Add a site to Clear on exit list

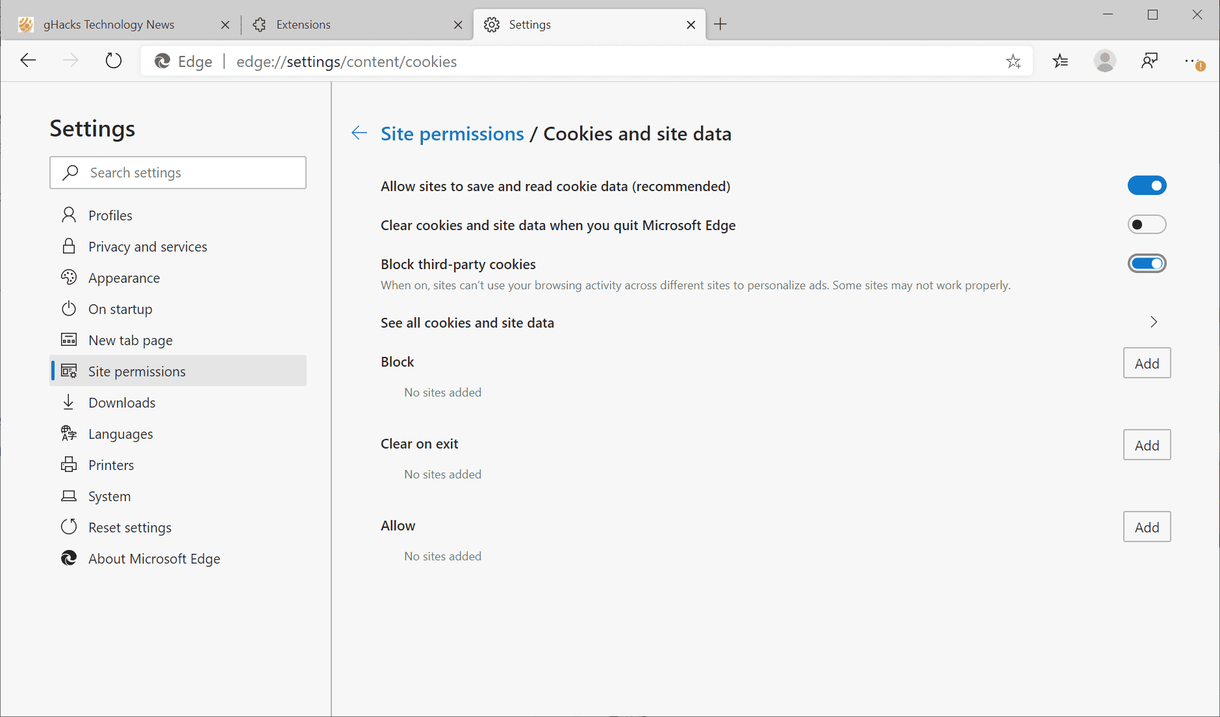pyautogui.click(x=1147, y=445)
